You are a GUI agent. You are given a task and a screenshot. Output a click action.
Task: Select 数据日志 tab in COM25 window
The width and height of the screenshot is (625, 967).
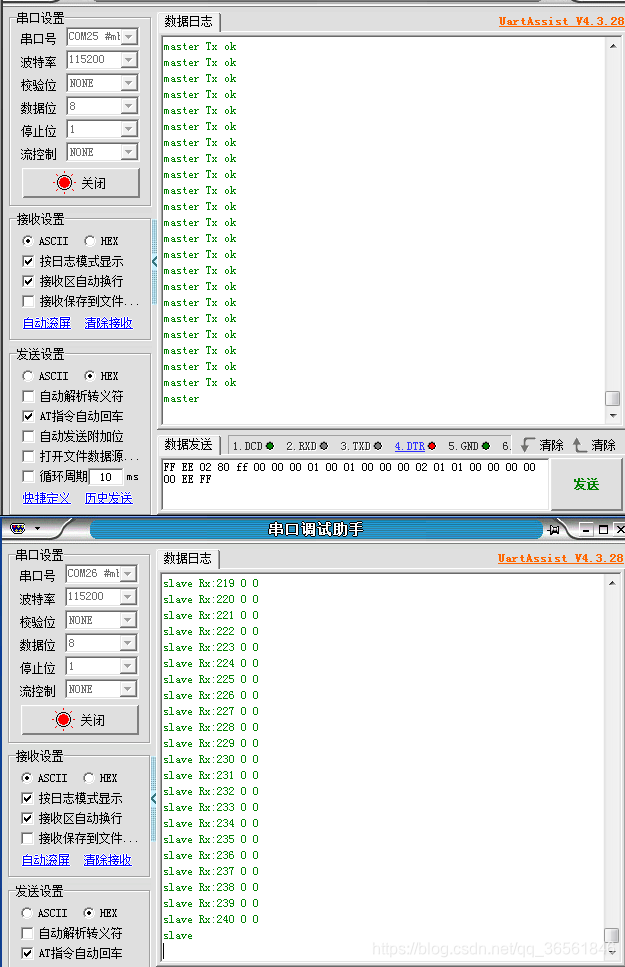pos(189,22)
